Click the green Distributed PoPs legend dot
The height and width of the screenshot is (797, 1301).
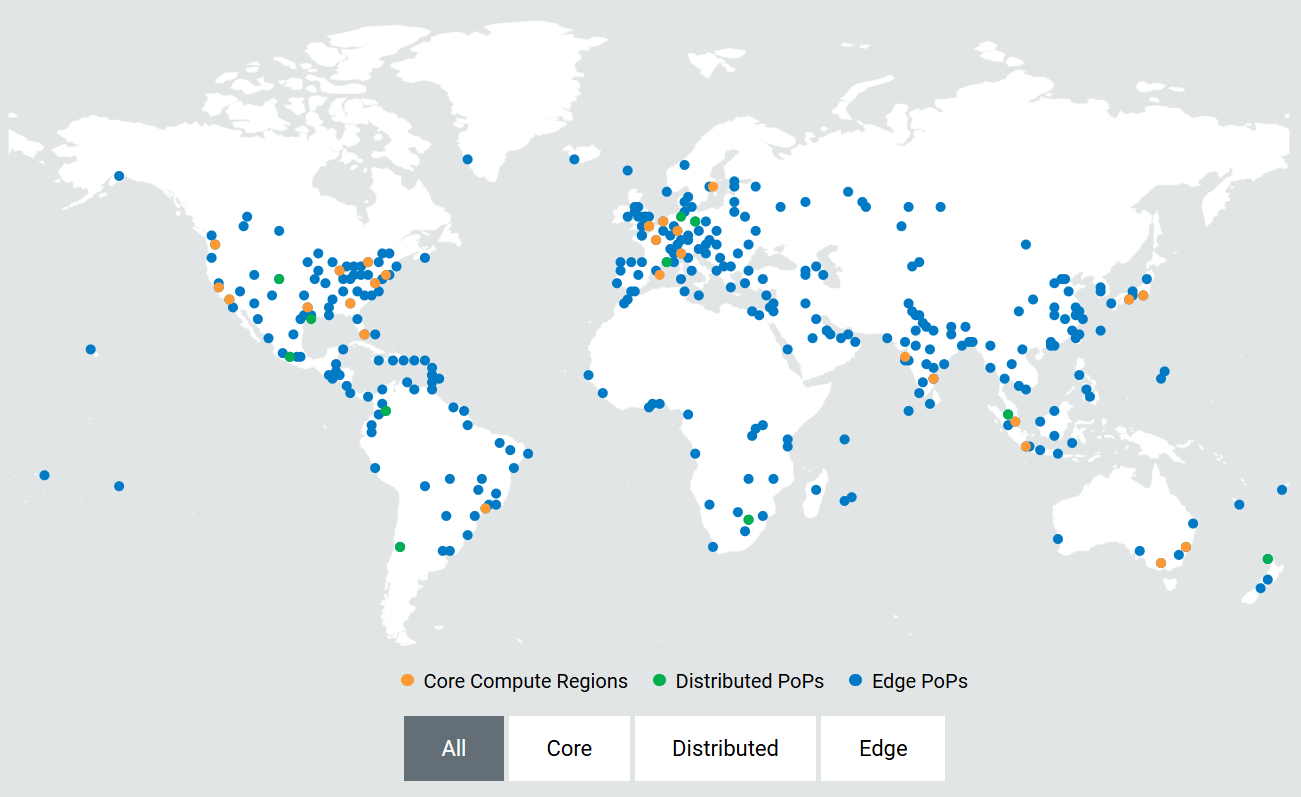click(659, 681)
